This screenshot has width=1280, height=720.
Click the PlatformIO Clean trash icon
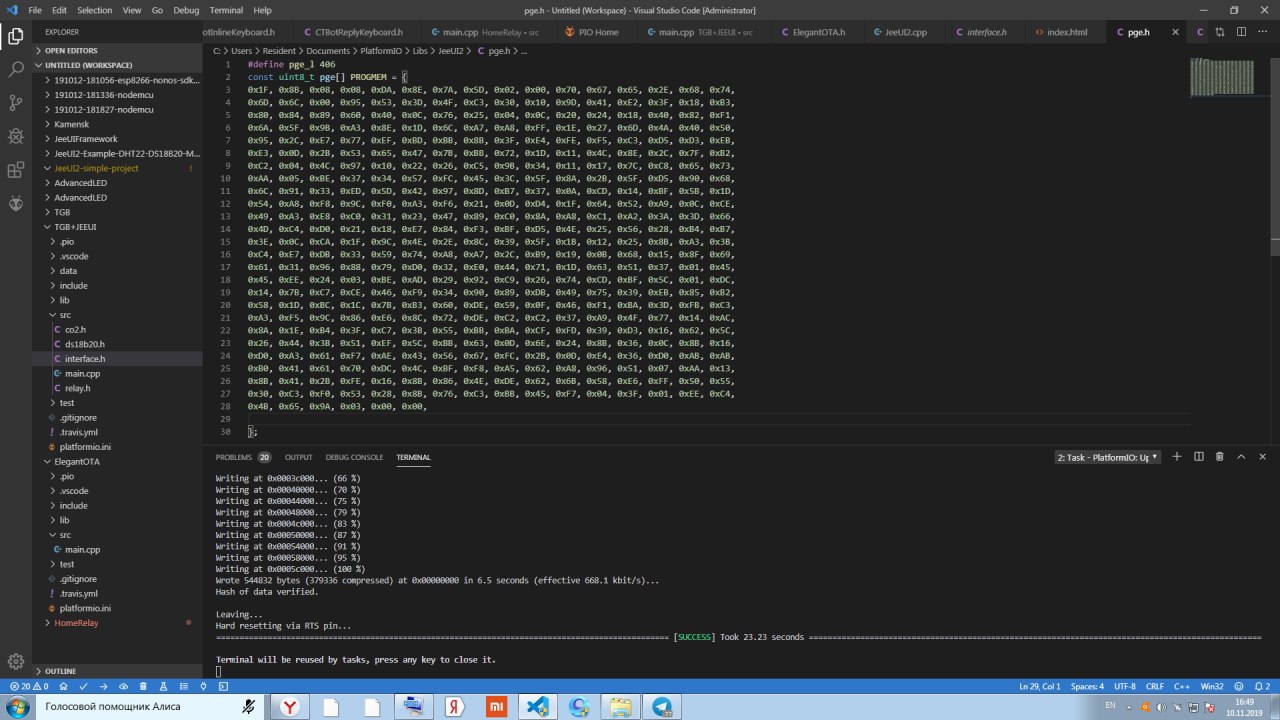click(x=144, y=687)
